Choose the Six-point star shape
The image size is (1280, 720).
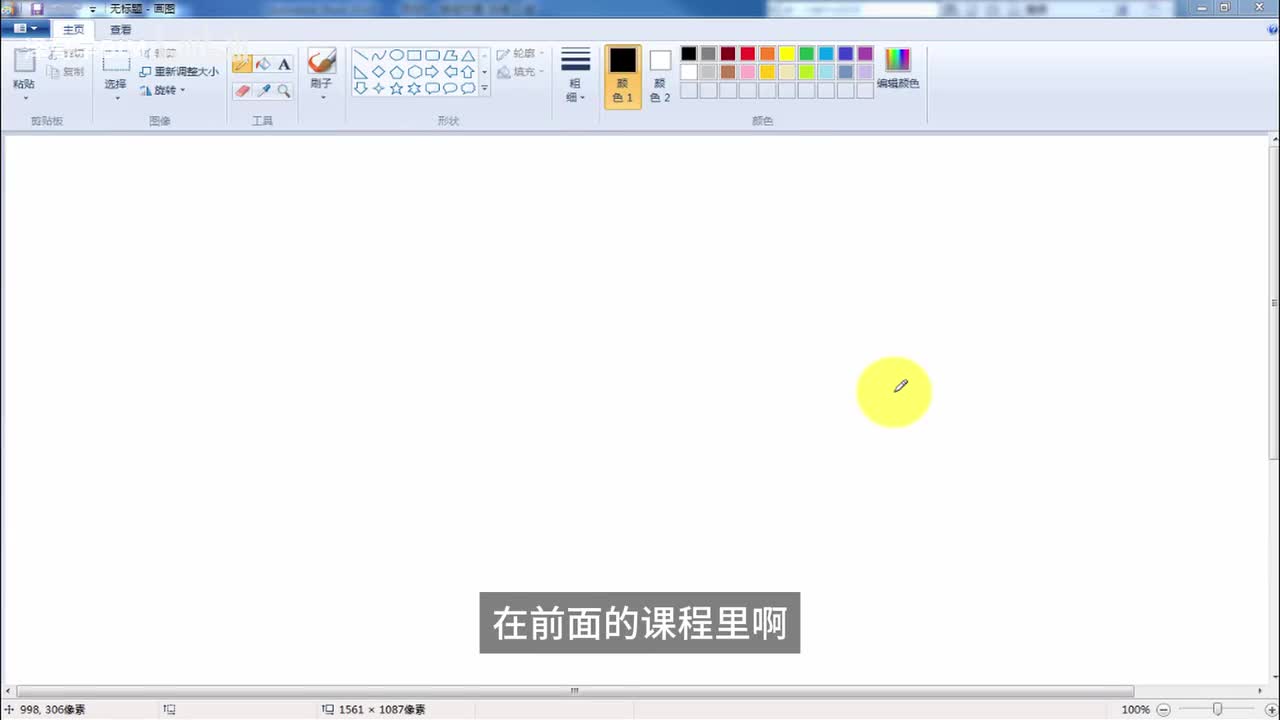click(x=414, y=88)
